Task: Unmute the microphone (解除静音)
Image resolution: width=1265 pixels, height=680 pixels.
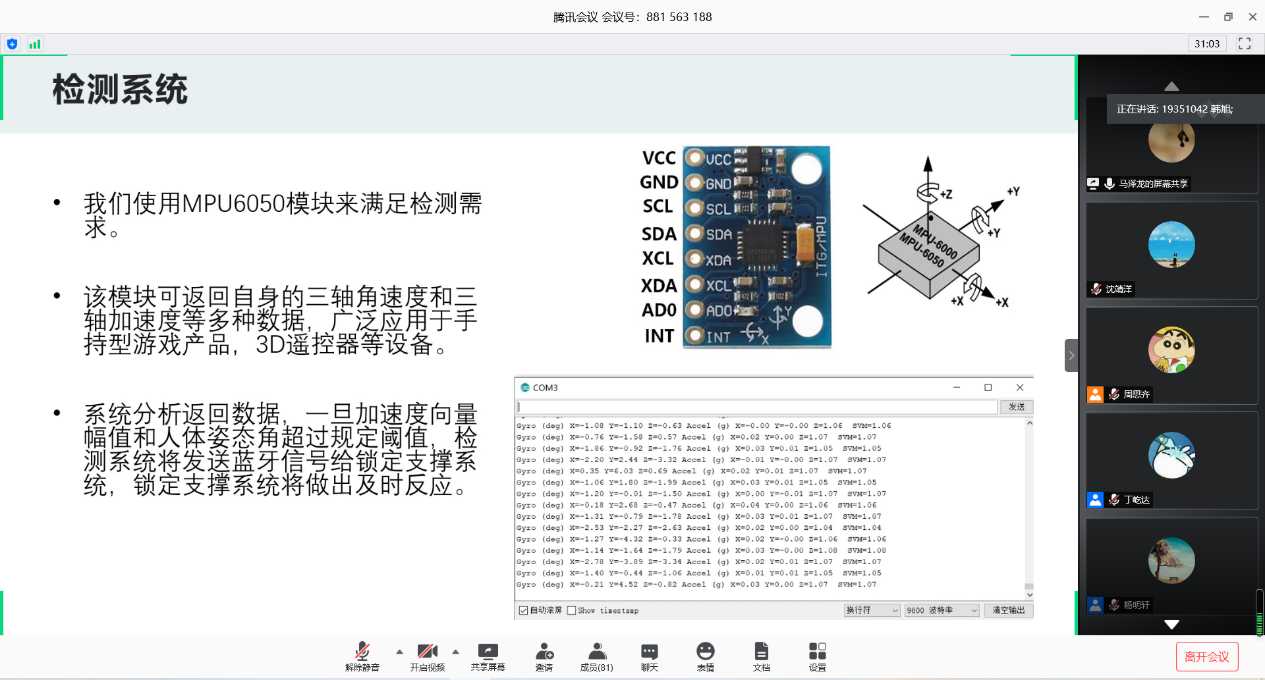Action: [x=362, y=656]
